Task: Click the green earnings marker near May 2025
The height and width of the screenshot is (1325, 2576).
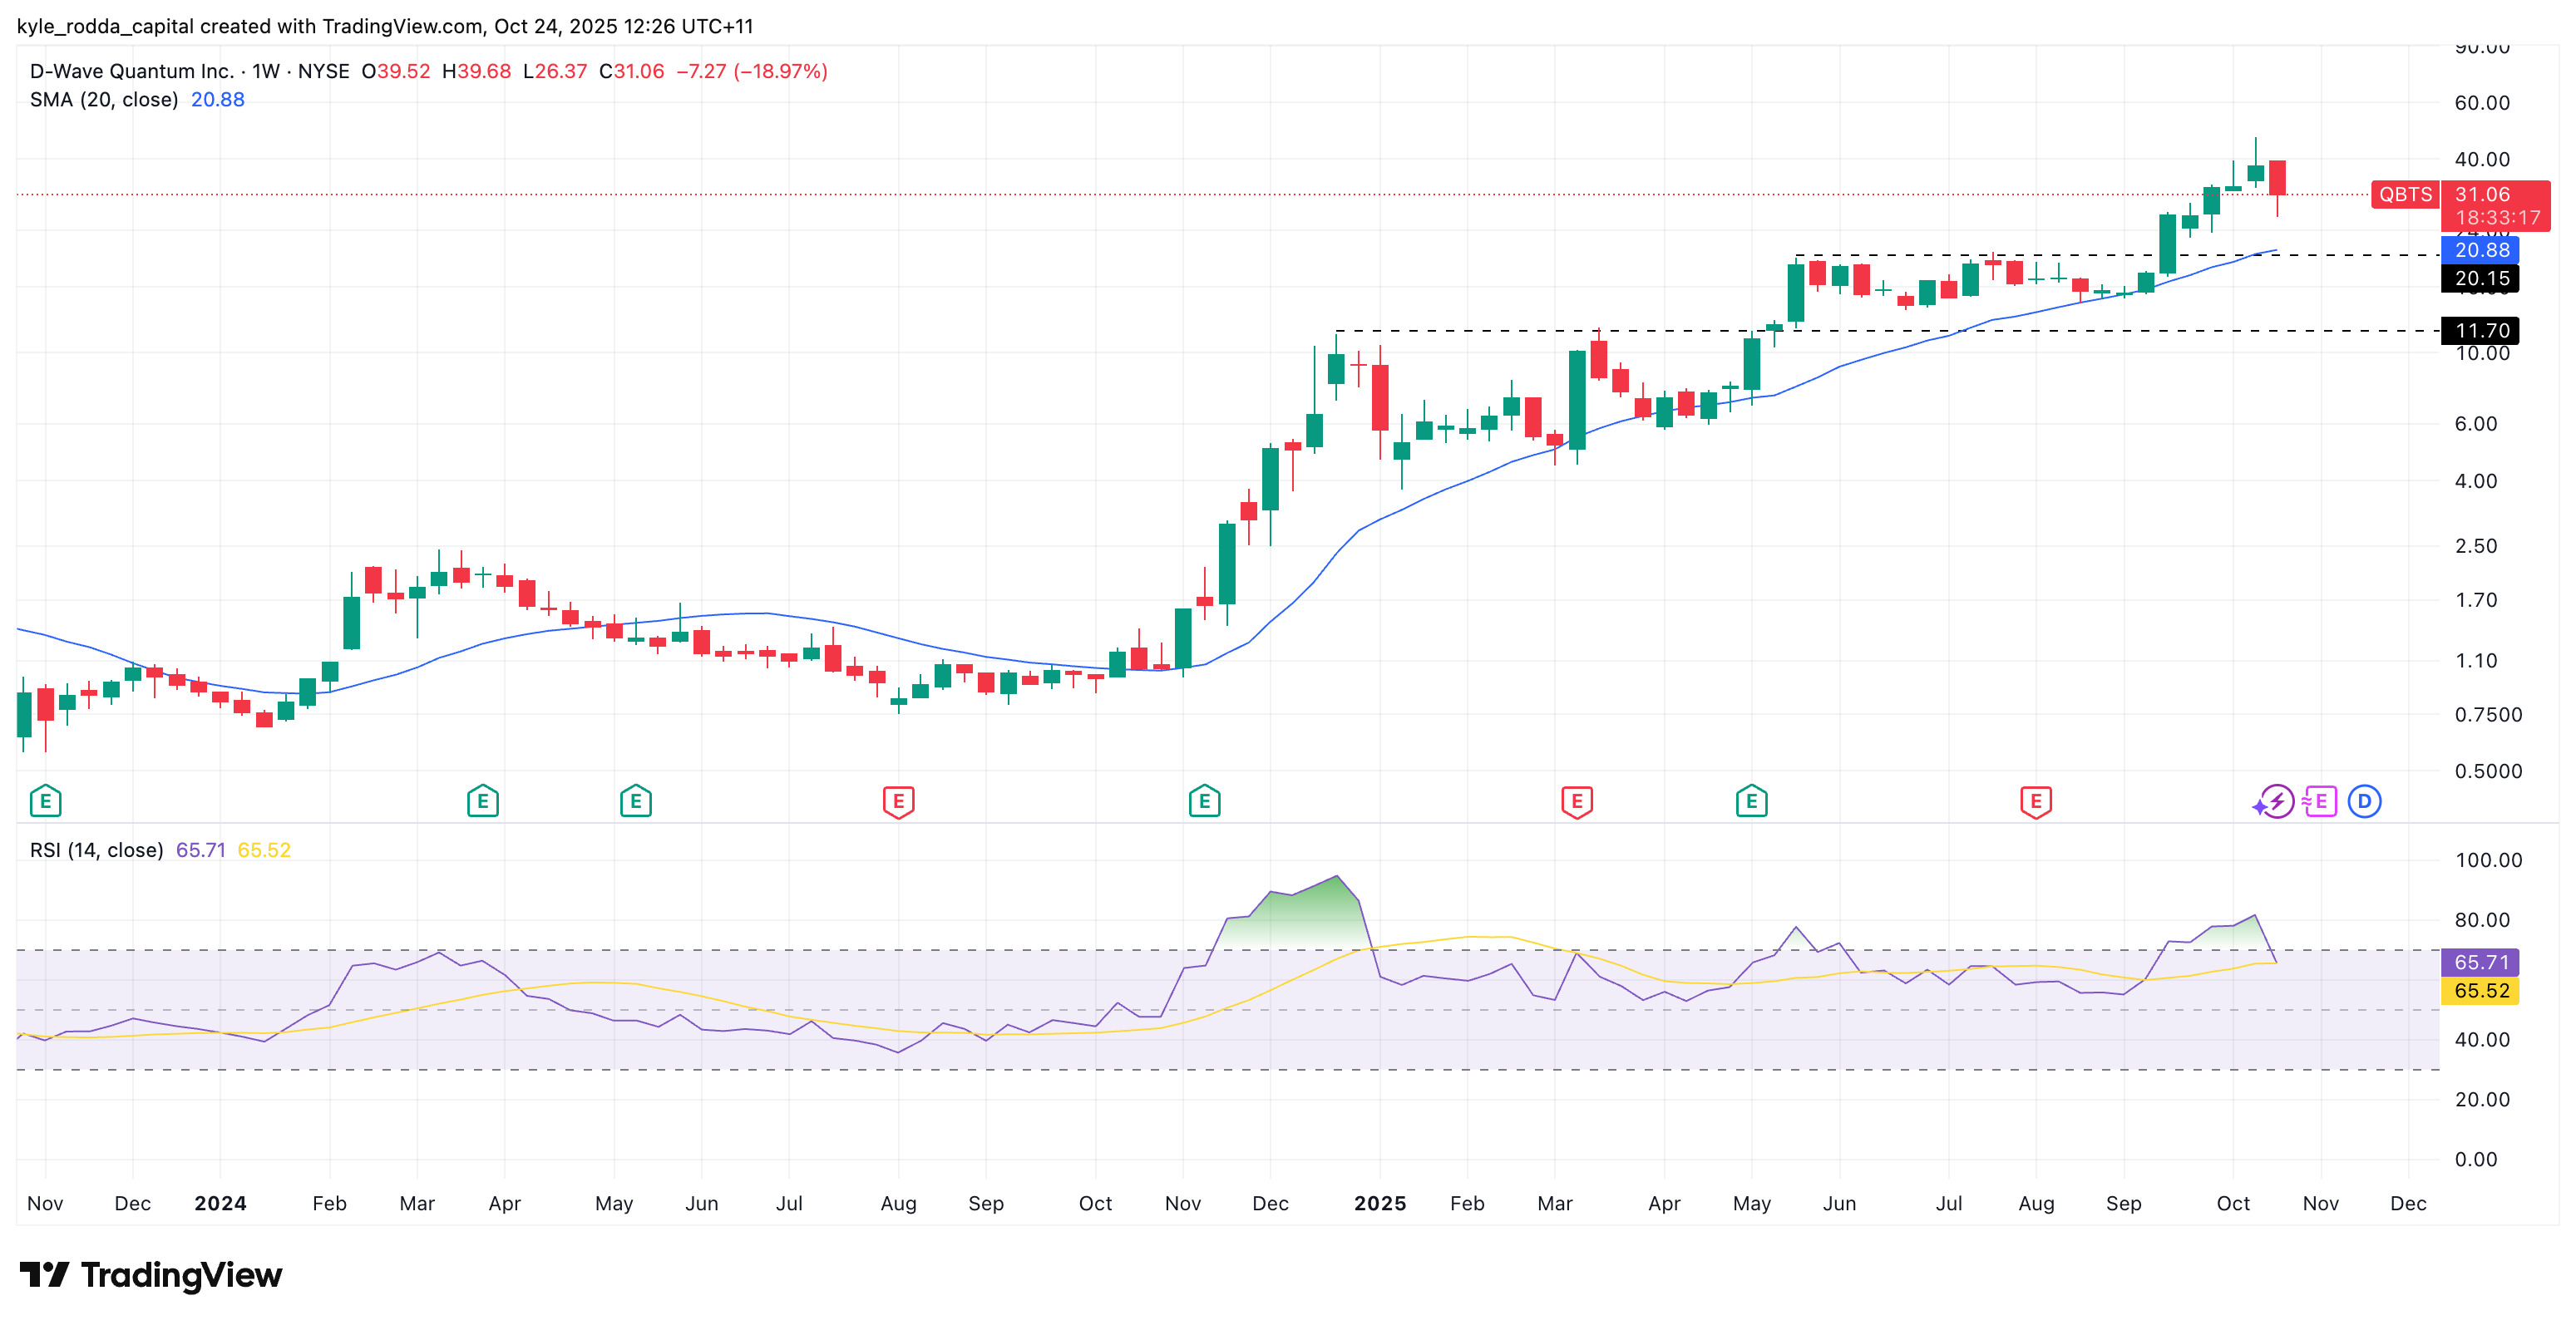Action: point(1751,801)
